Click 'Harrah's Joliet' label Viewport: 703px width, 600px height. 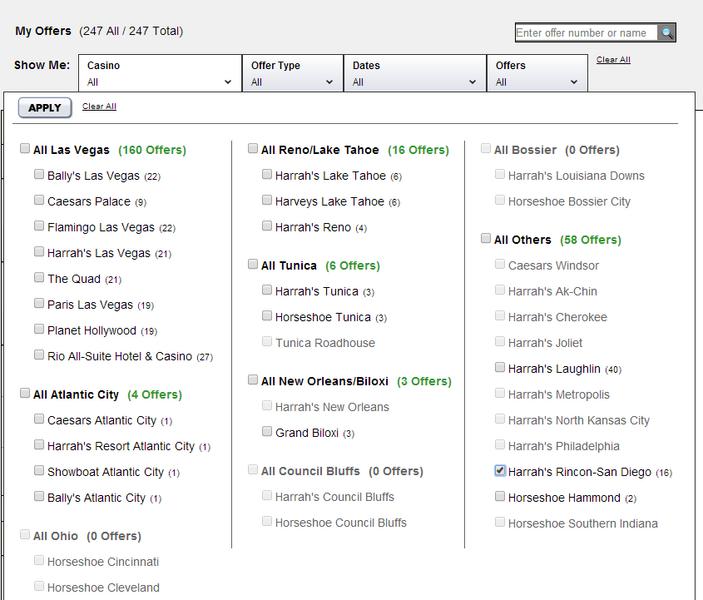coord(545,343)
